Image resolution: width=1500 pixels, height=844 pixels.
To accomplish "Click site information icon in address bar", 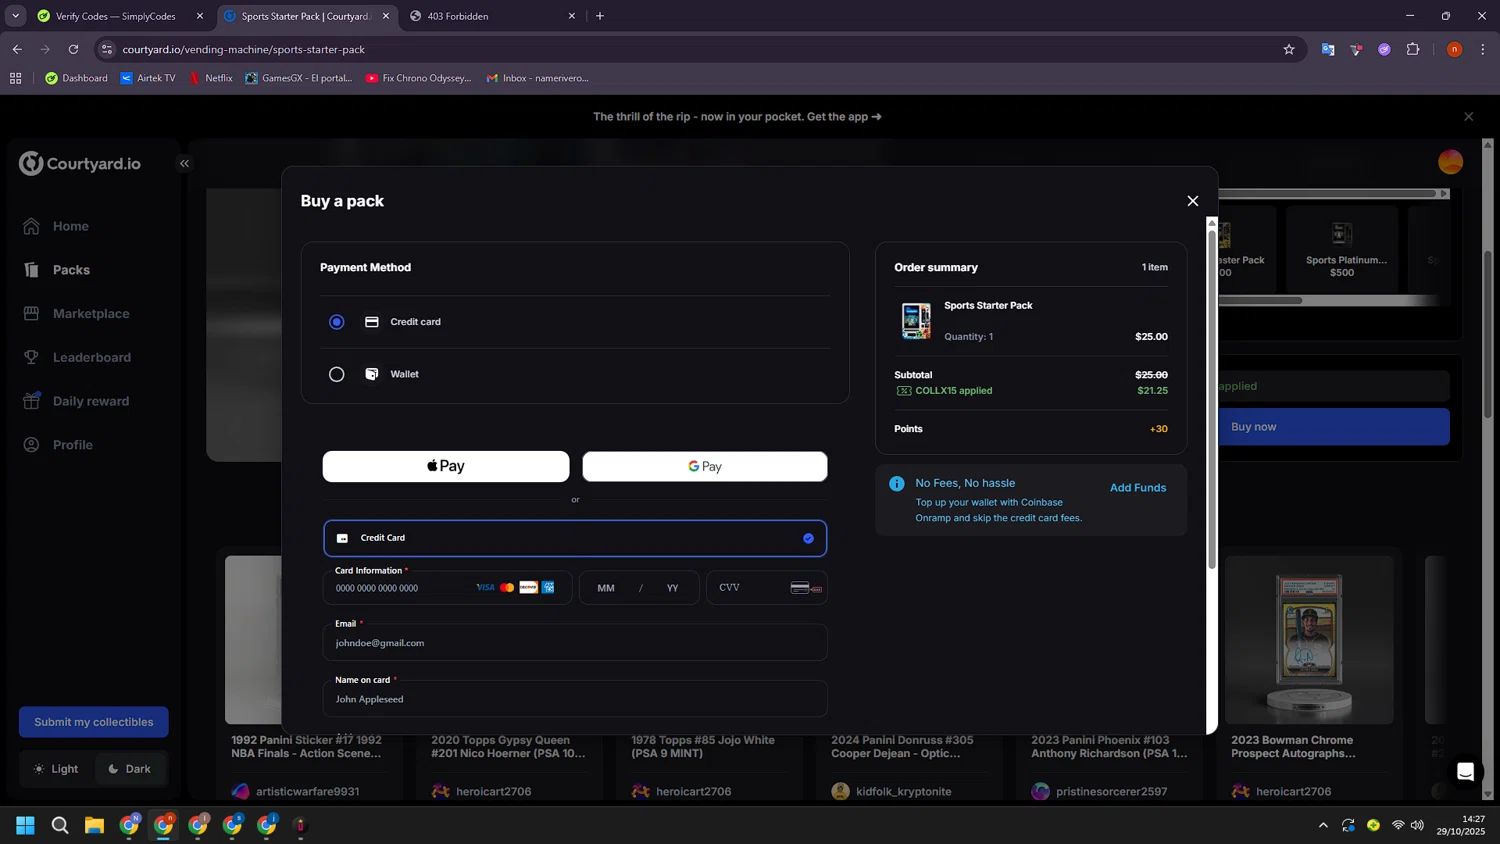I will pos(107,49).
